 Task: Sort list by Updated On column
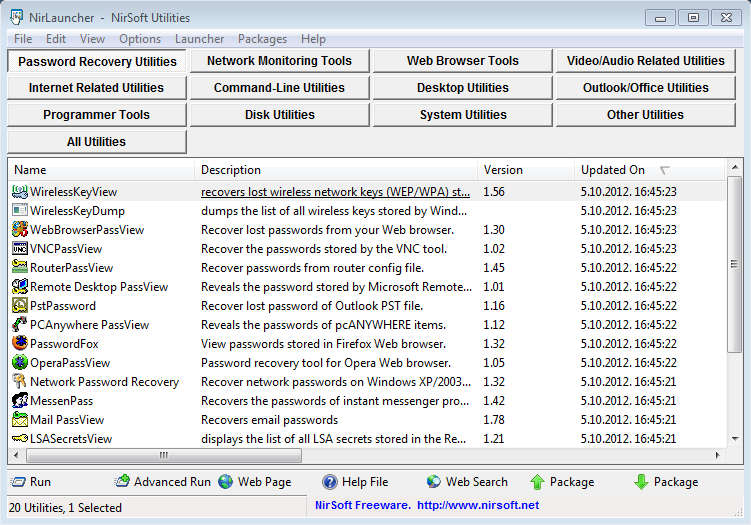[x=612, y=170]
